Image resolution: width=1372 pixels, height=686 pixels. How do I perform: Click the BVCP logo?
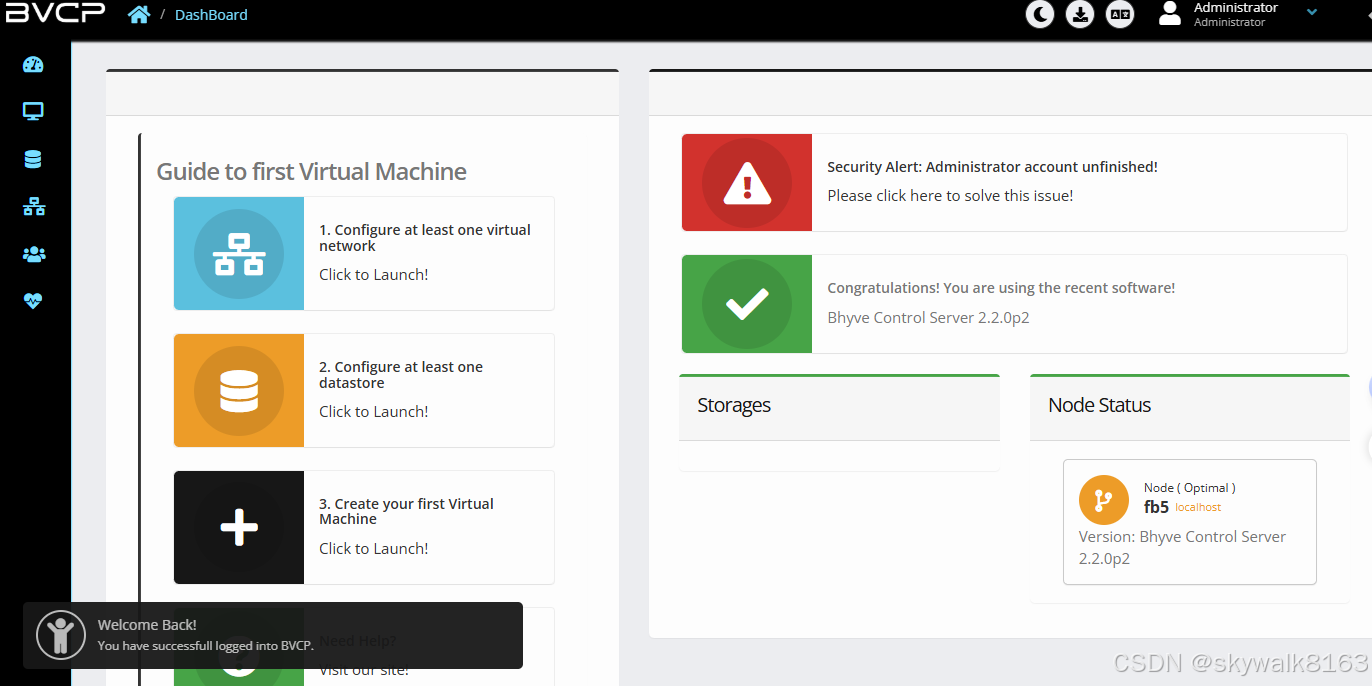[x=54, y=12]
